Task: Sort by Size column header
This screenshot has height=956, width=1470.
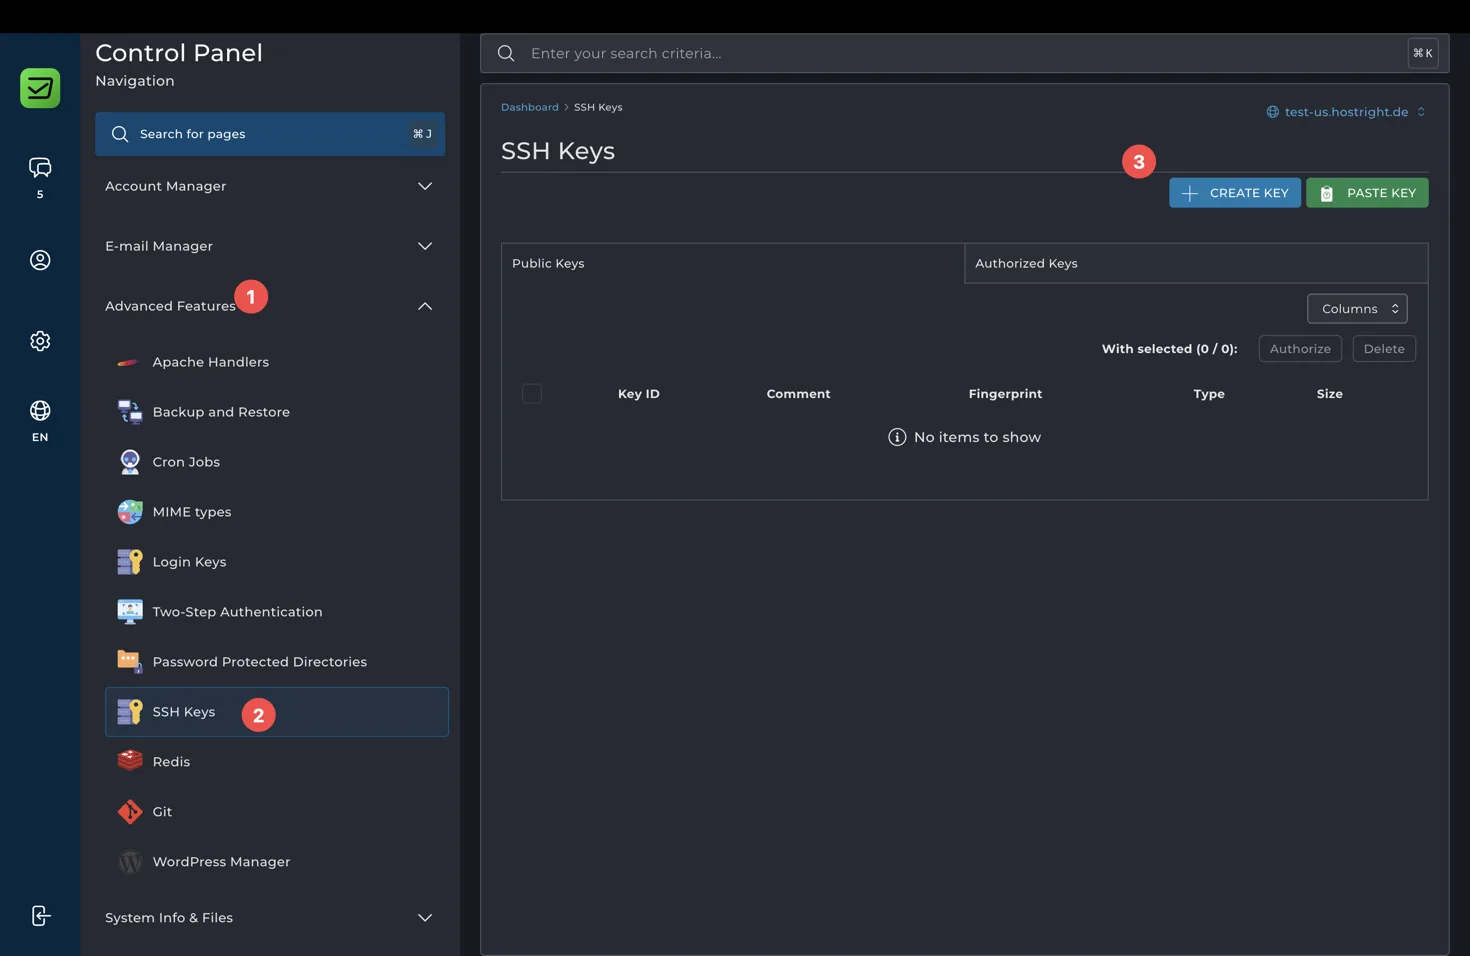Action: [1329, 394]
